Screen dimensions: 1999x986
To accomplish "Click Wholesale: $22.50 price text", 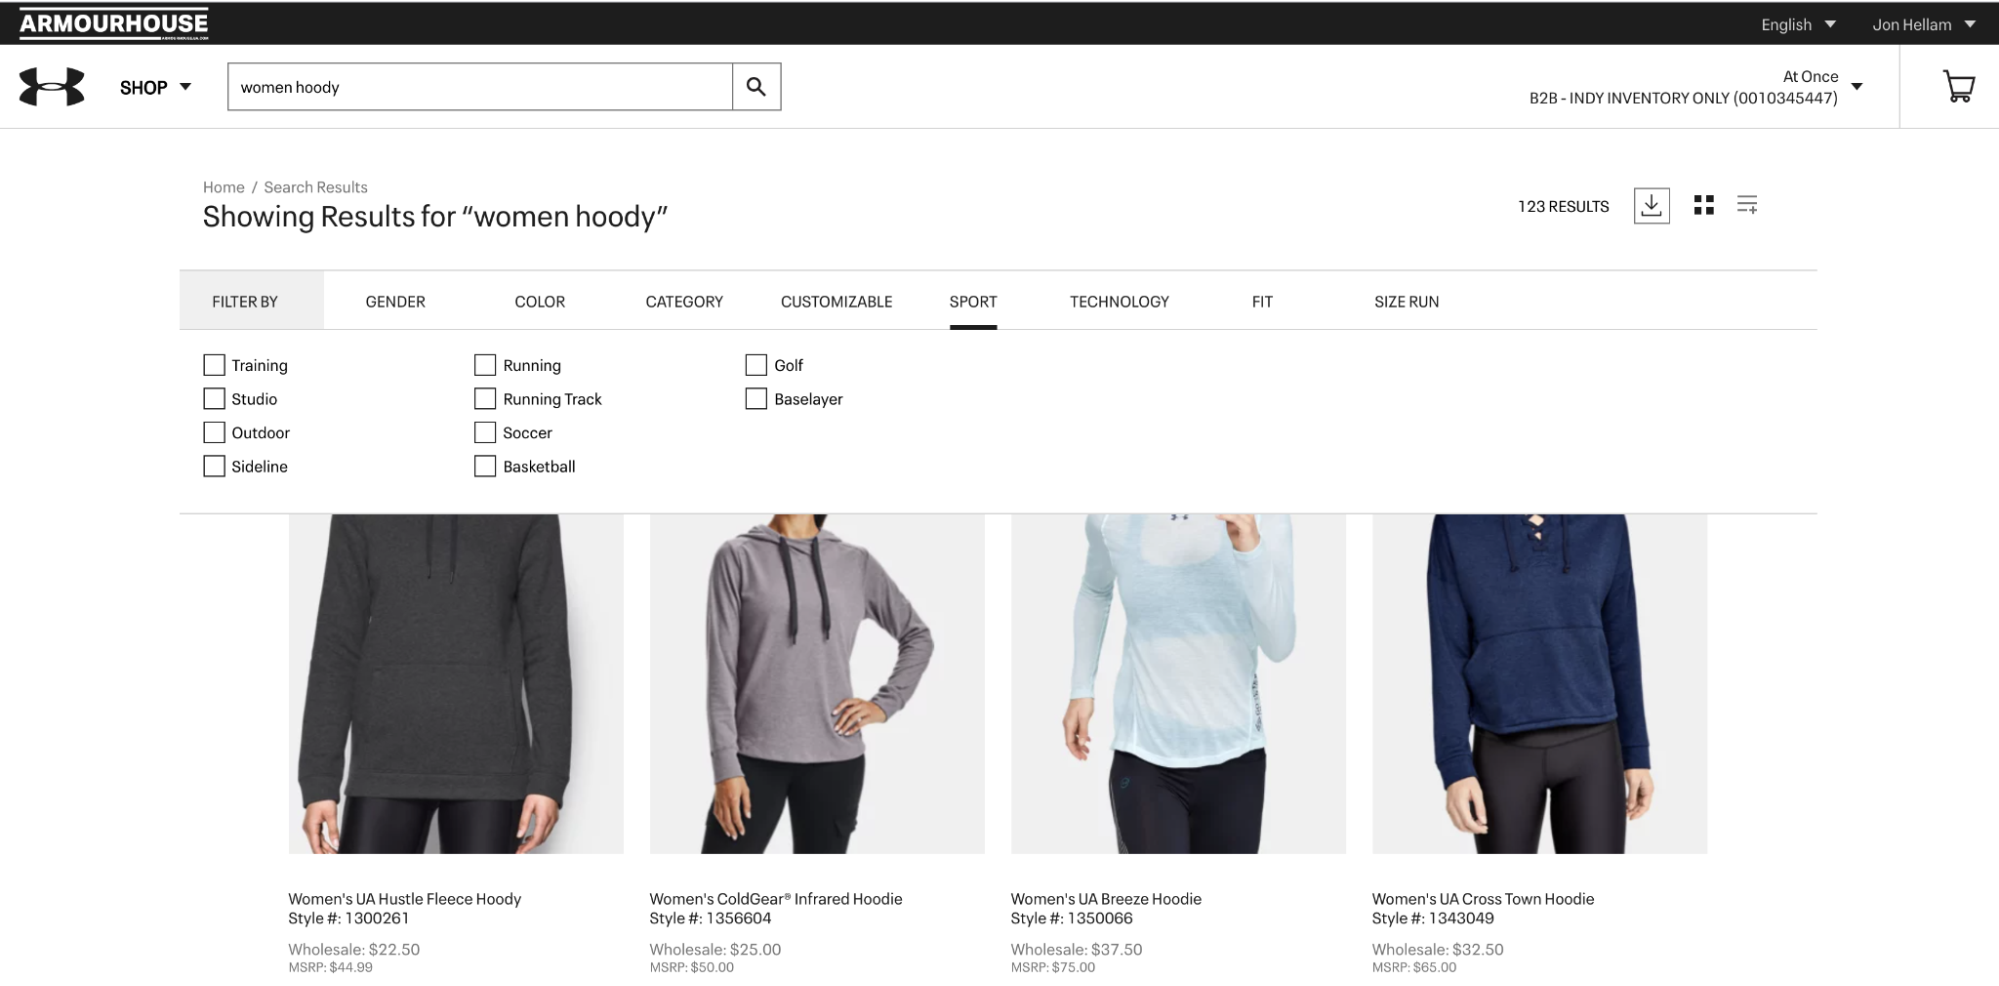I will [x=354, y=949].
